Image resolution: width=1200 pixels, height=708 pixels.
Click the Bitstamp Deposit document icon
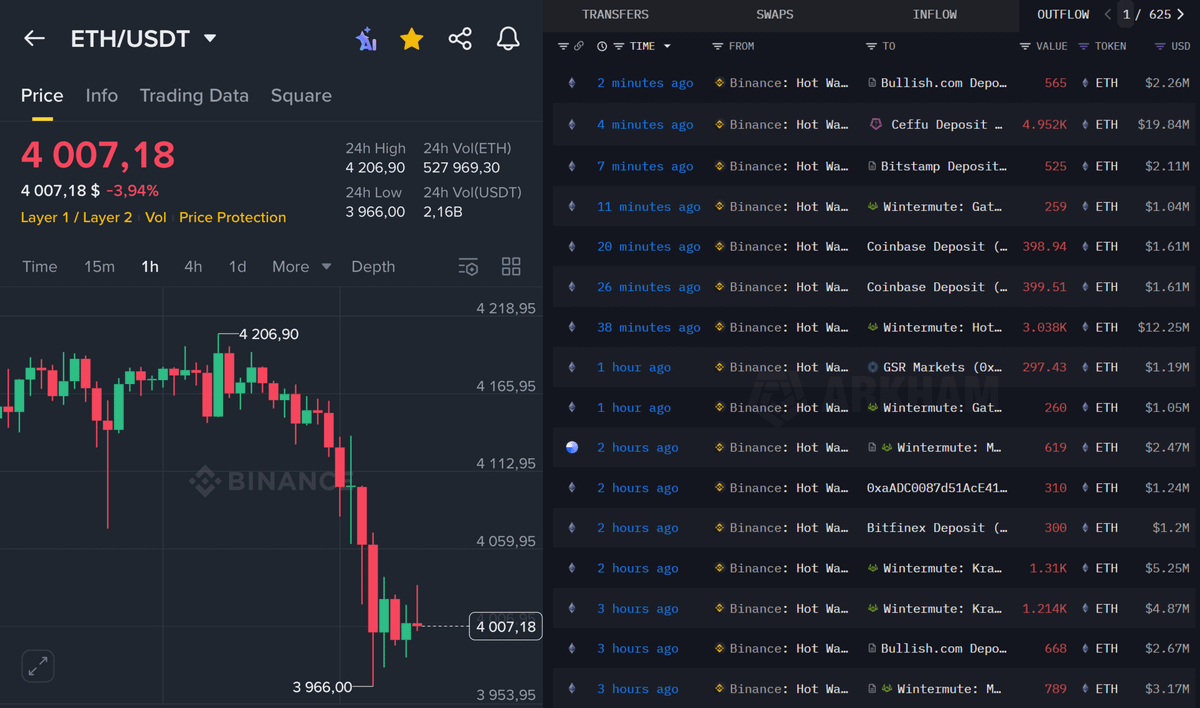(x=873, y=166)
